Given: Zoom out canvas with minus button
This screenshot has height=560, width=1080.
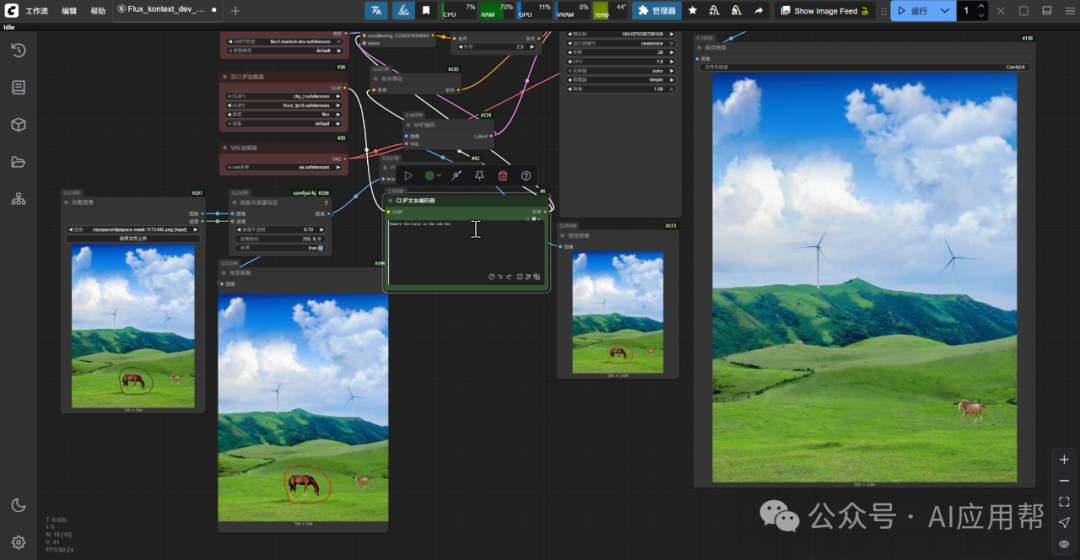Looking at the screenshot, I should pyautogui.click(x=1064, y=481).
